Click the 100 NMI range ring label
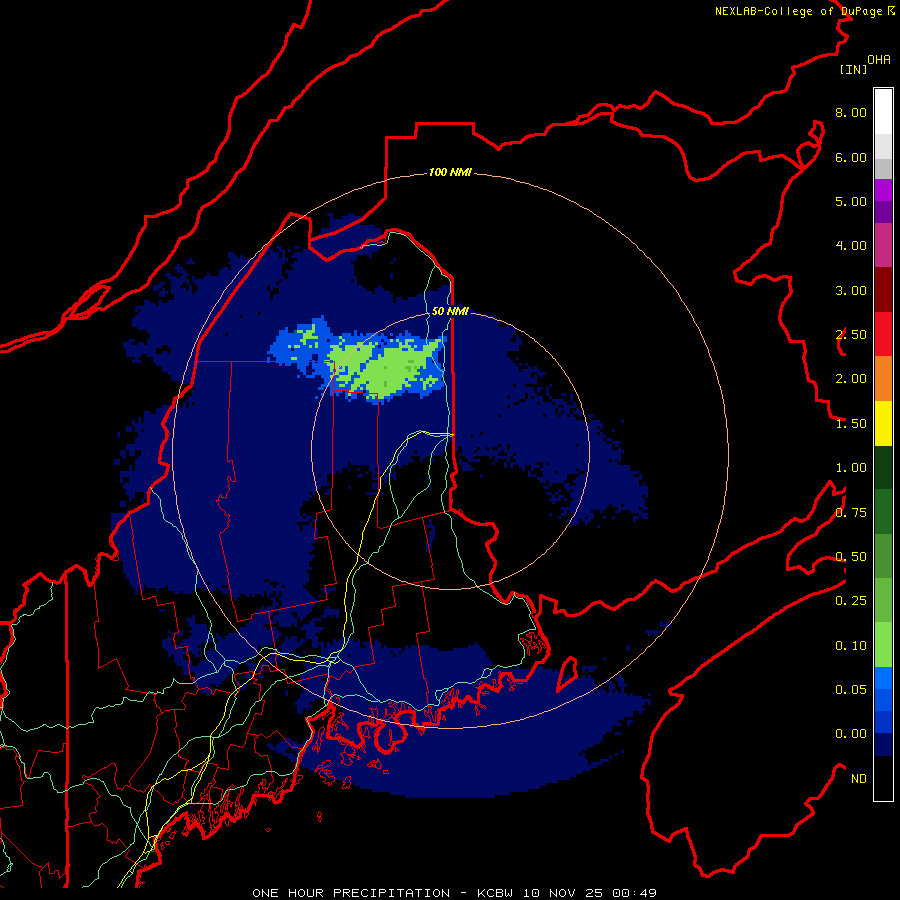900x900 pixels. pos(450,172)
